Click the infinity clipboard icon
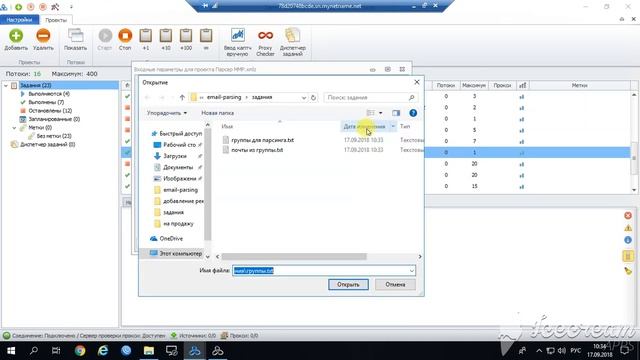Image resolution: width=640 pixels, height=360 pixels. coord(206,36)
